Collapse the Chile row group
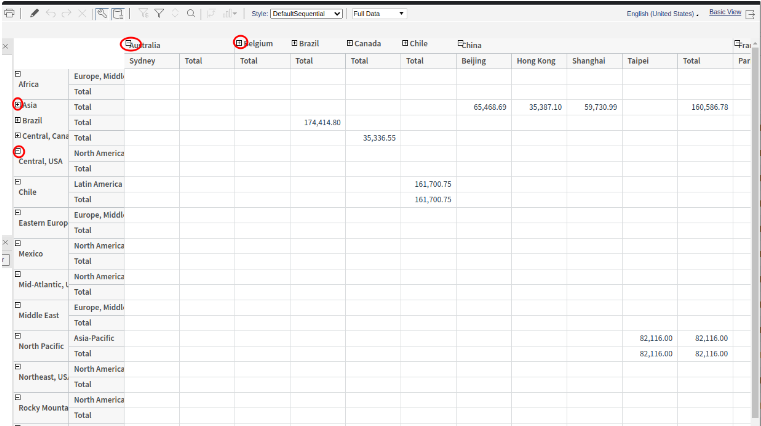 coord(18,181)
